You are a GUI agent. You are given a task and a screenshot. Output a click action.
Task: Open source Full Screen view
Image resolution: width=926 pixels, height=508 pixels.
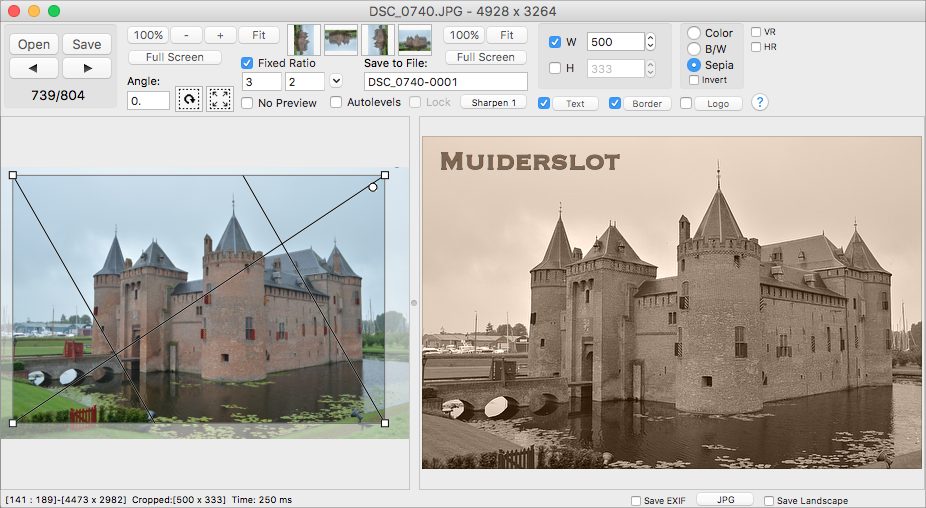[x=175, y=57]
